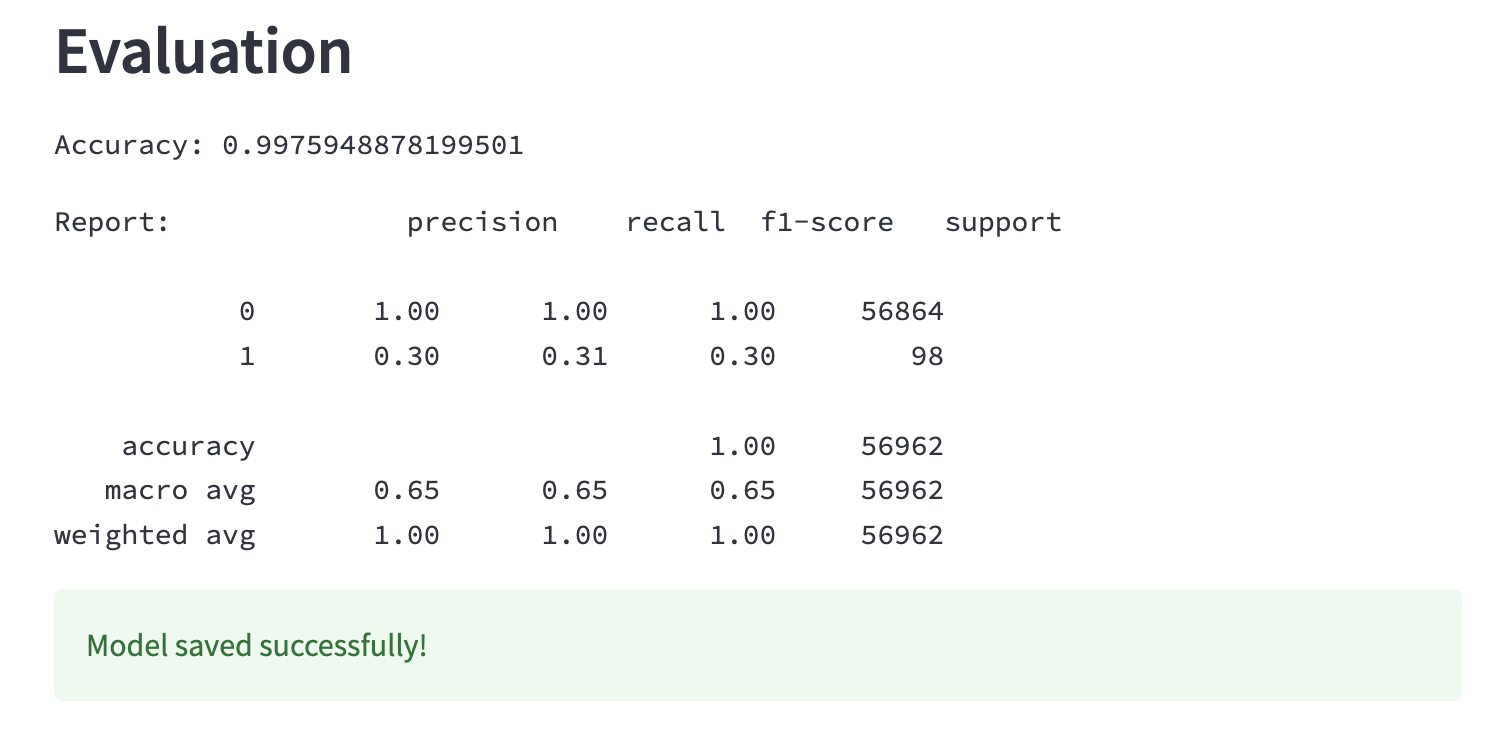Click the Evaluation heading

204,51
